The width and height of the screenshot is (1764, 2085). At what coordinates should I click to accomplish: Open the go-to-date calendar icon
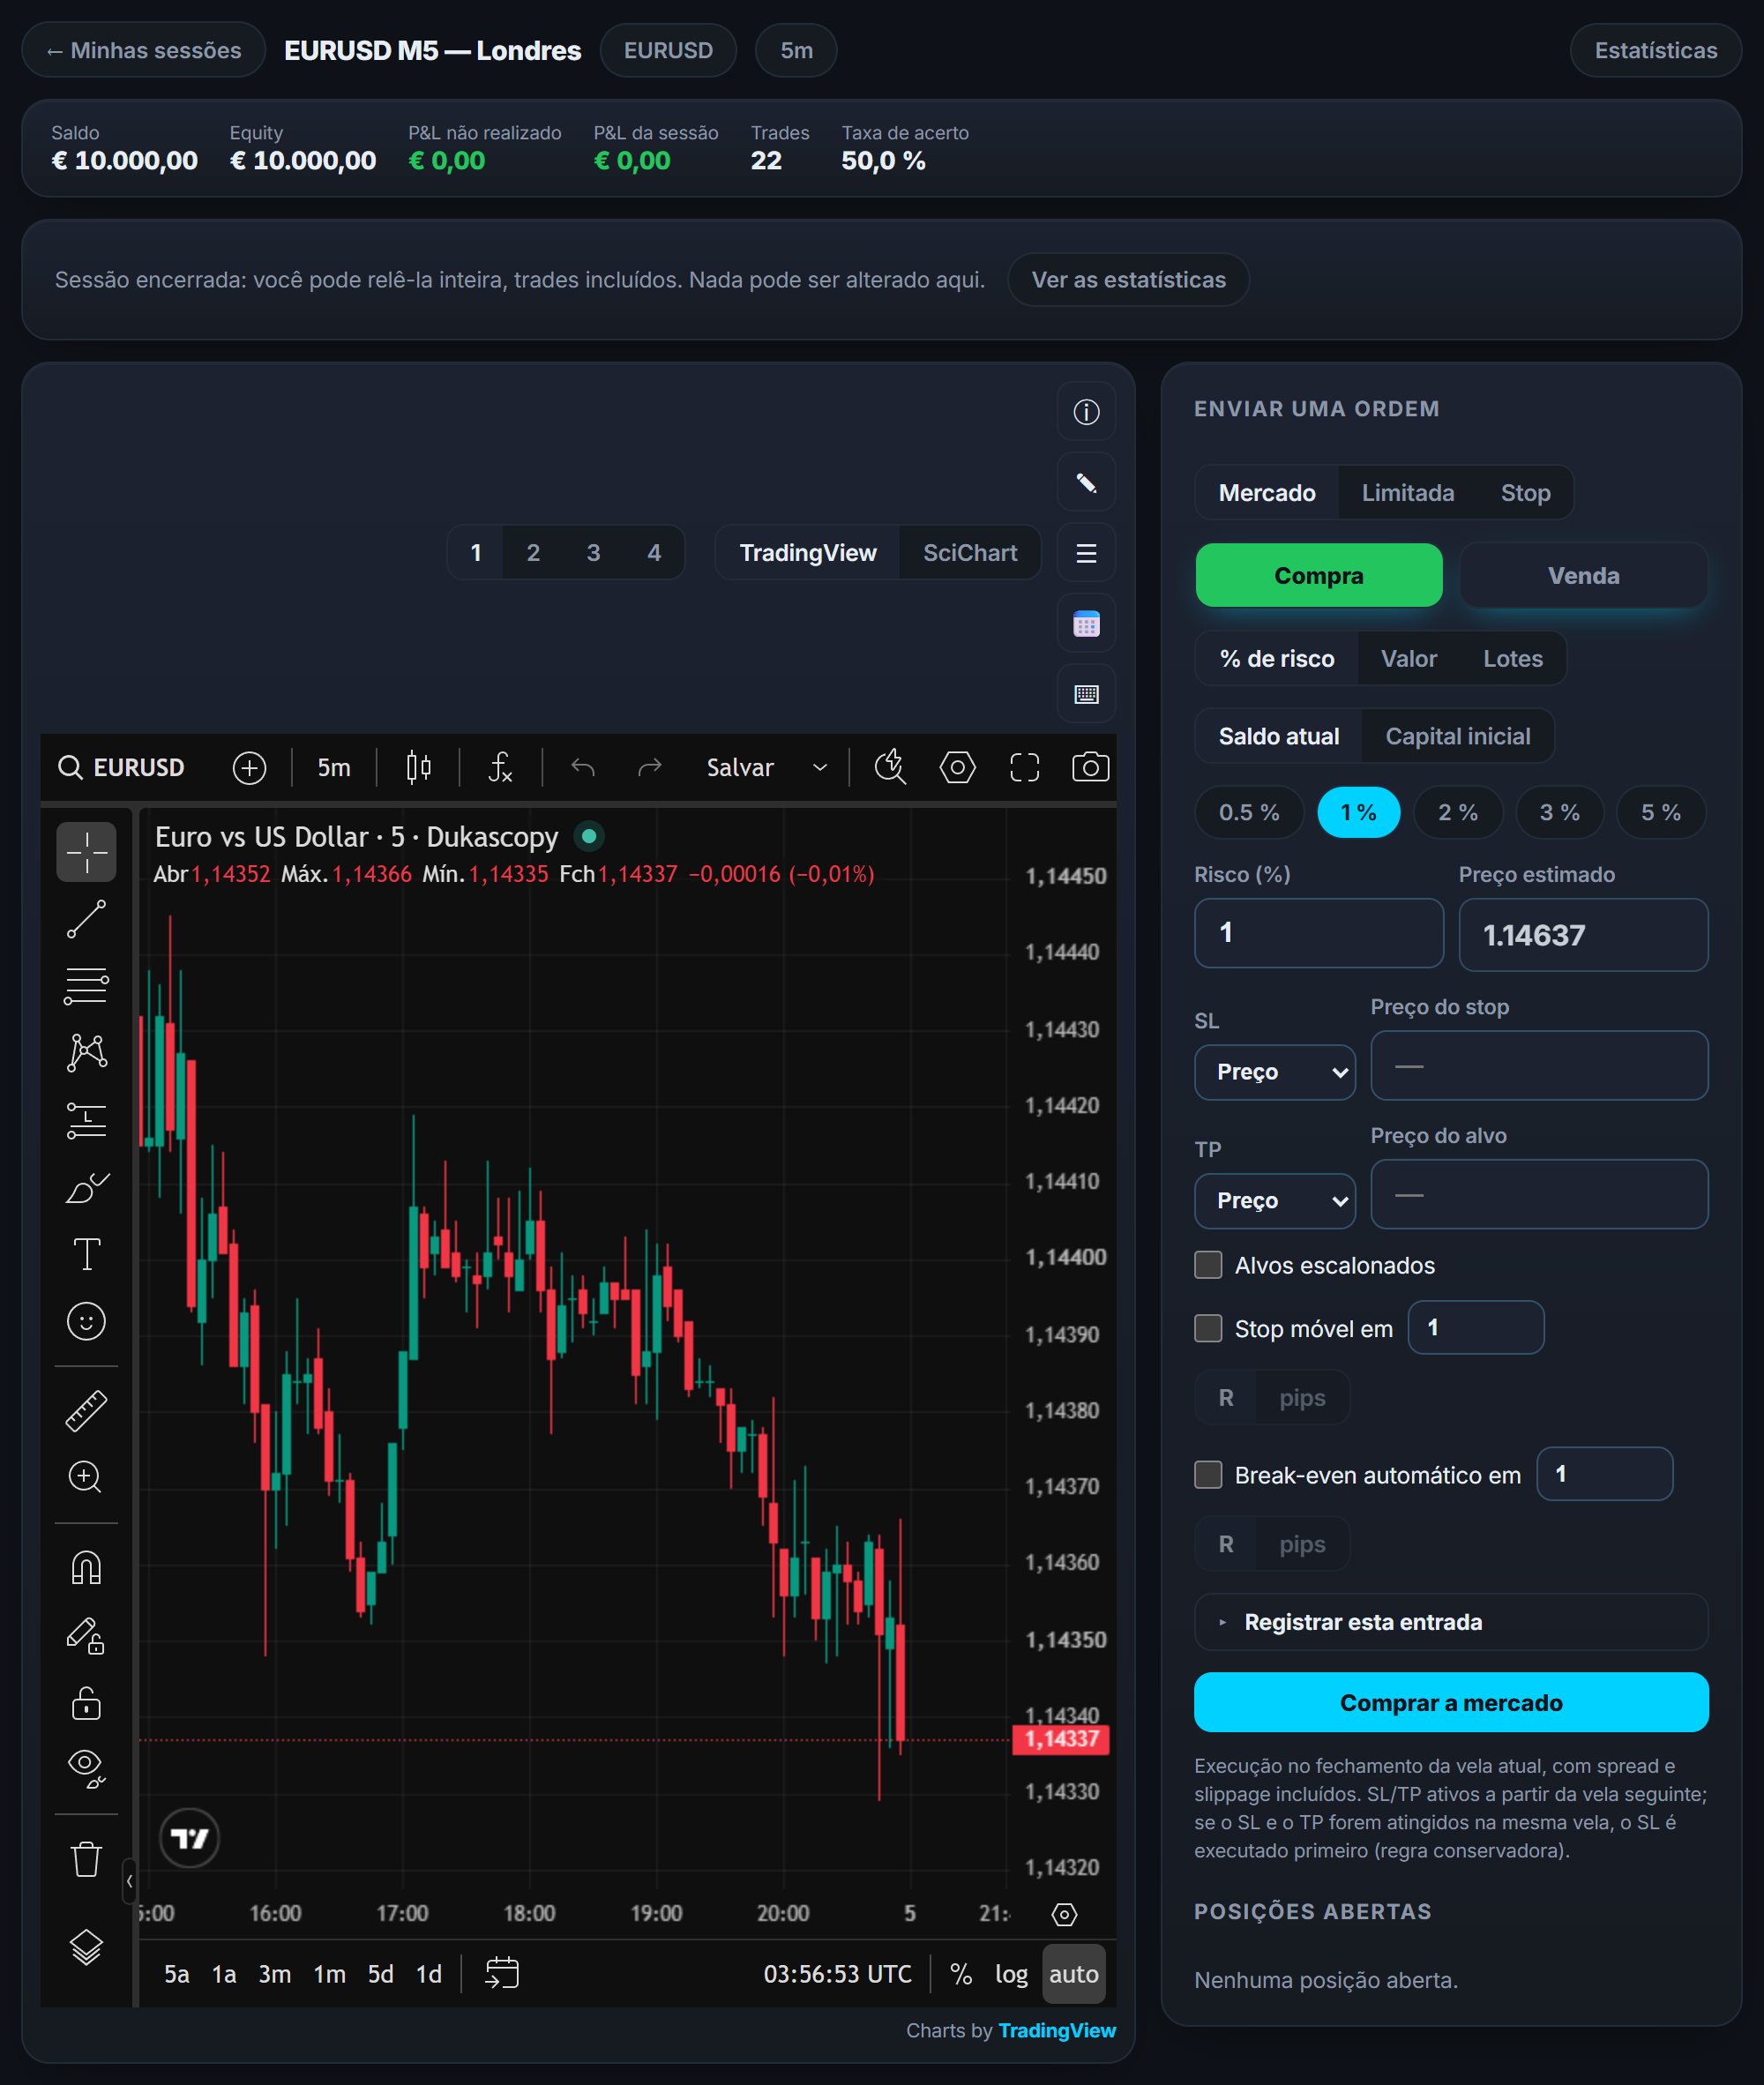tap(502, 1973)
